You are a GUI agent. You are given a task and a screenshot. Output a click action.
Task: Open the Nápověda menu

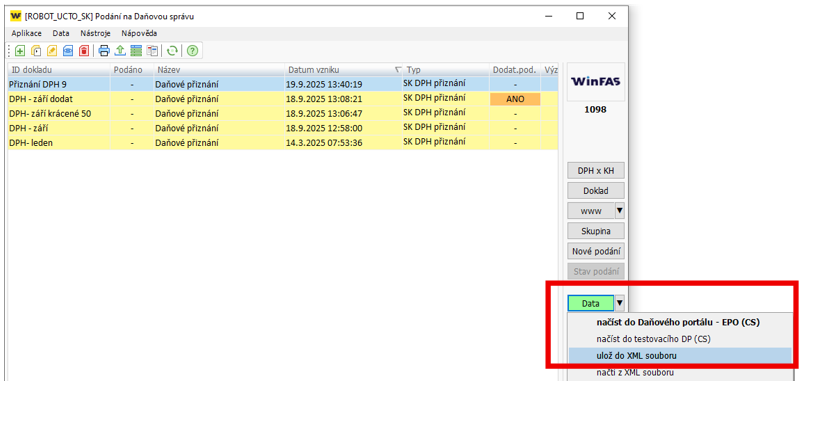point(139,33)
